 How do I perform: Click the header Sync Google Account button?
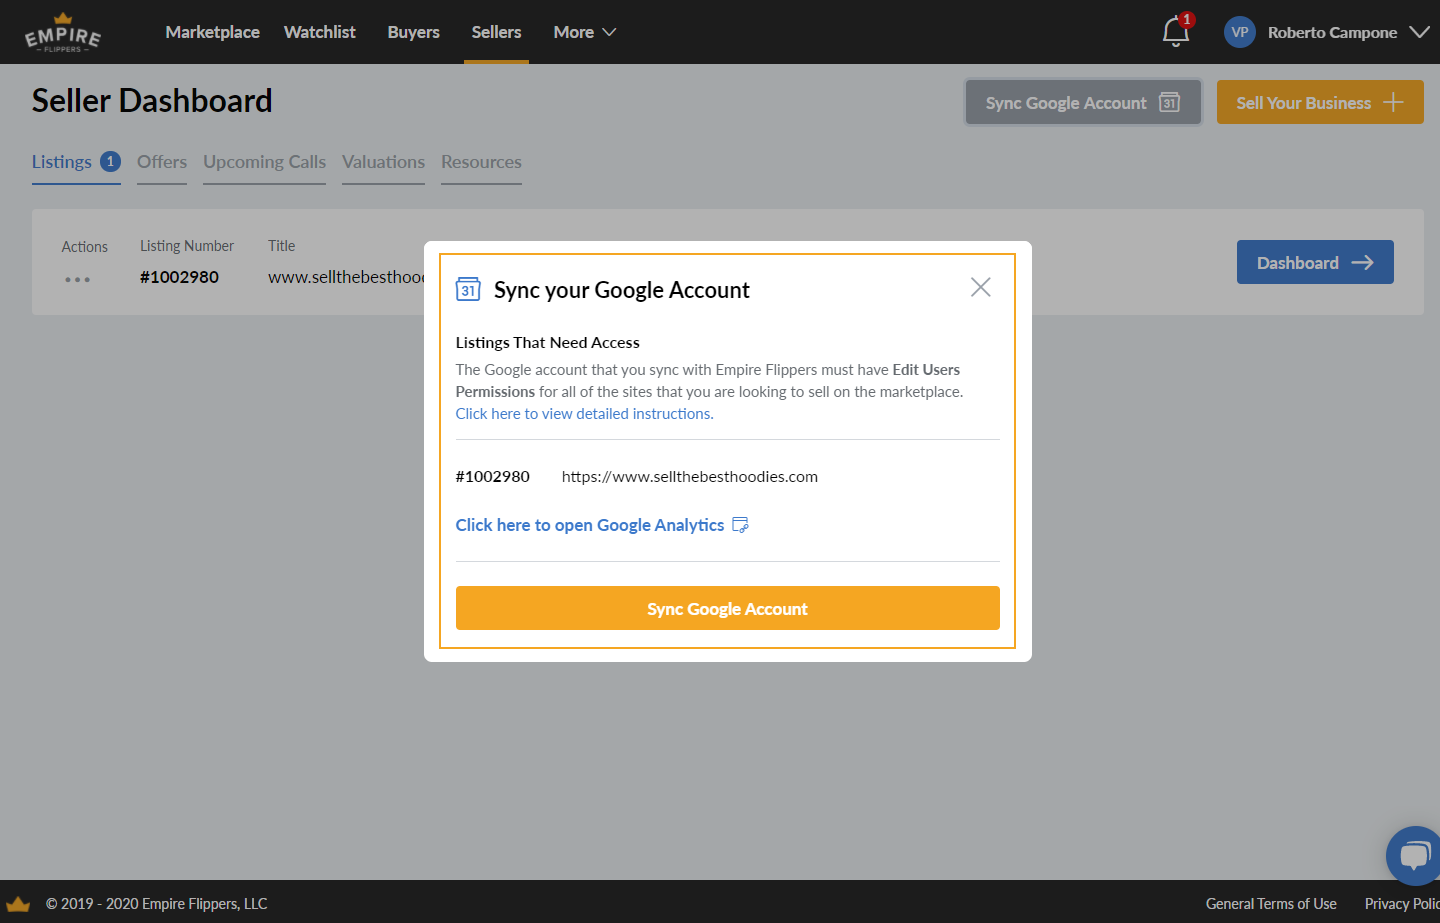[x=1083, y=102]
